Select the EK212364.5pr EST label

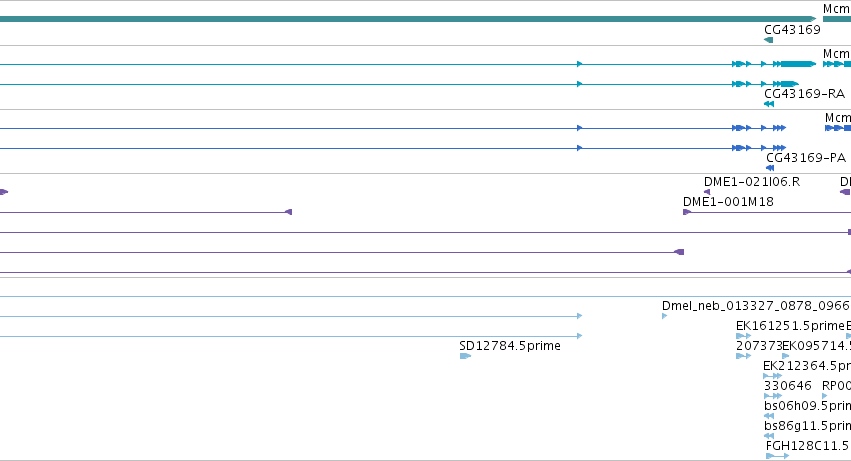click(807, 366)
